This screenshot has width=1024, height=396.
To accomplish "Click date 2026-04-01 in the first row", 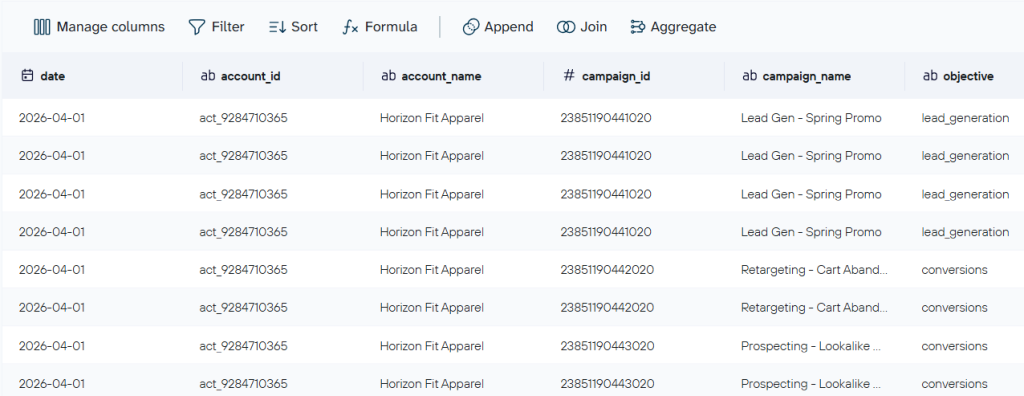I will [52, 118].
